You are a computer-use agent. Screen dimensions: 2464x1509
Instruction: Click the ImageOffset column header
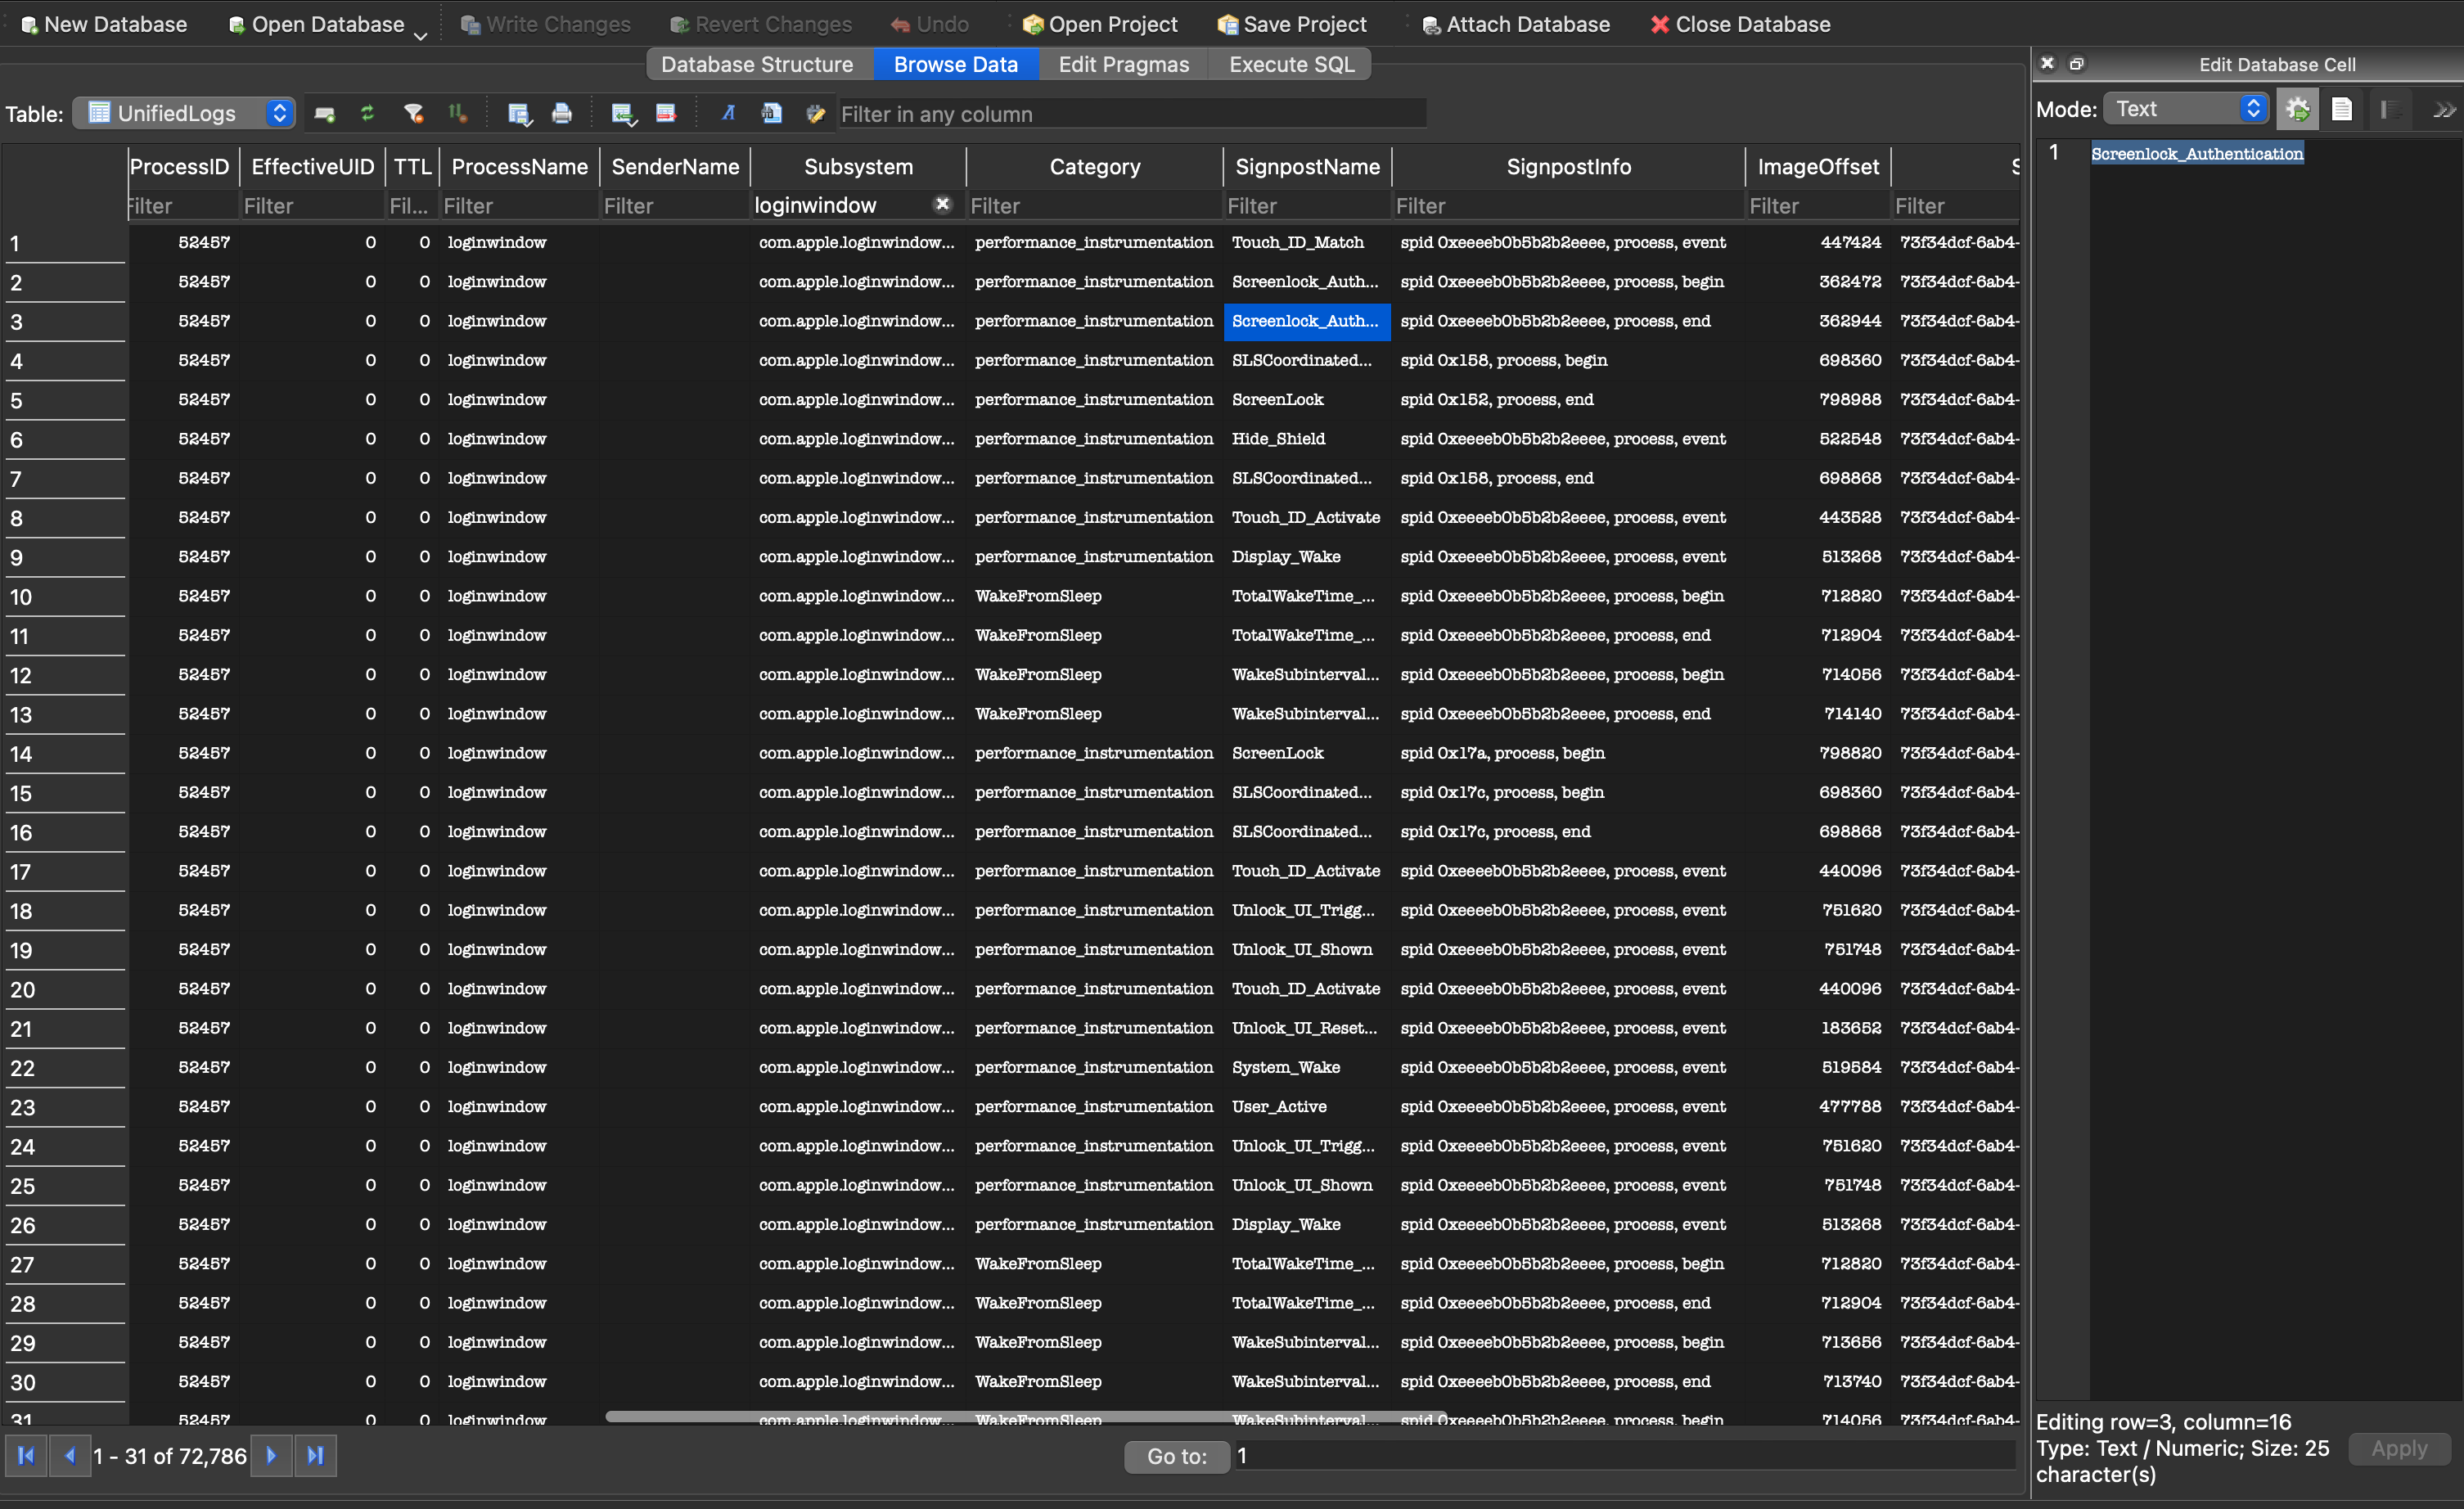(1817, 167)
